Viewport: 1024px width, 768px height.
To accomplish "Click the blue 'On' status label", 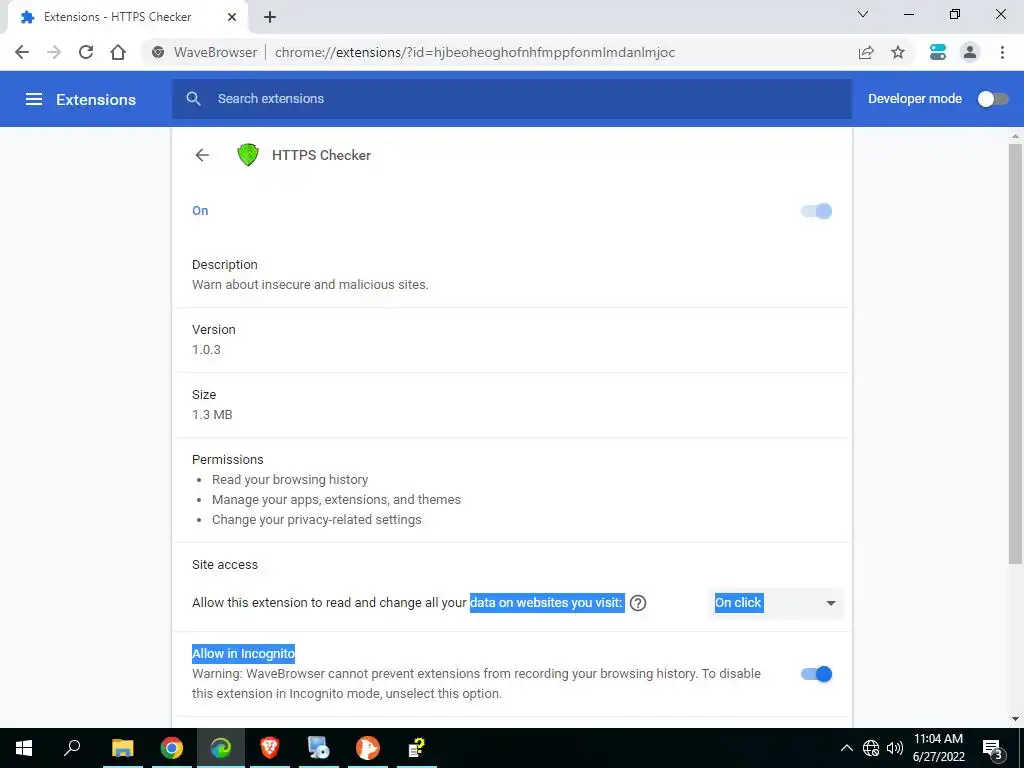I will (x=200, y=210).
